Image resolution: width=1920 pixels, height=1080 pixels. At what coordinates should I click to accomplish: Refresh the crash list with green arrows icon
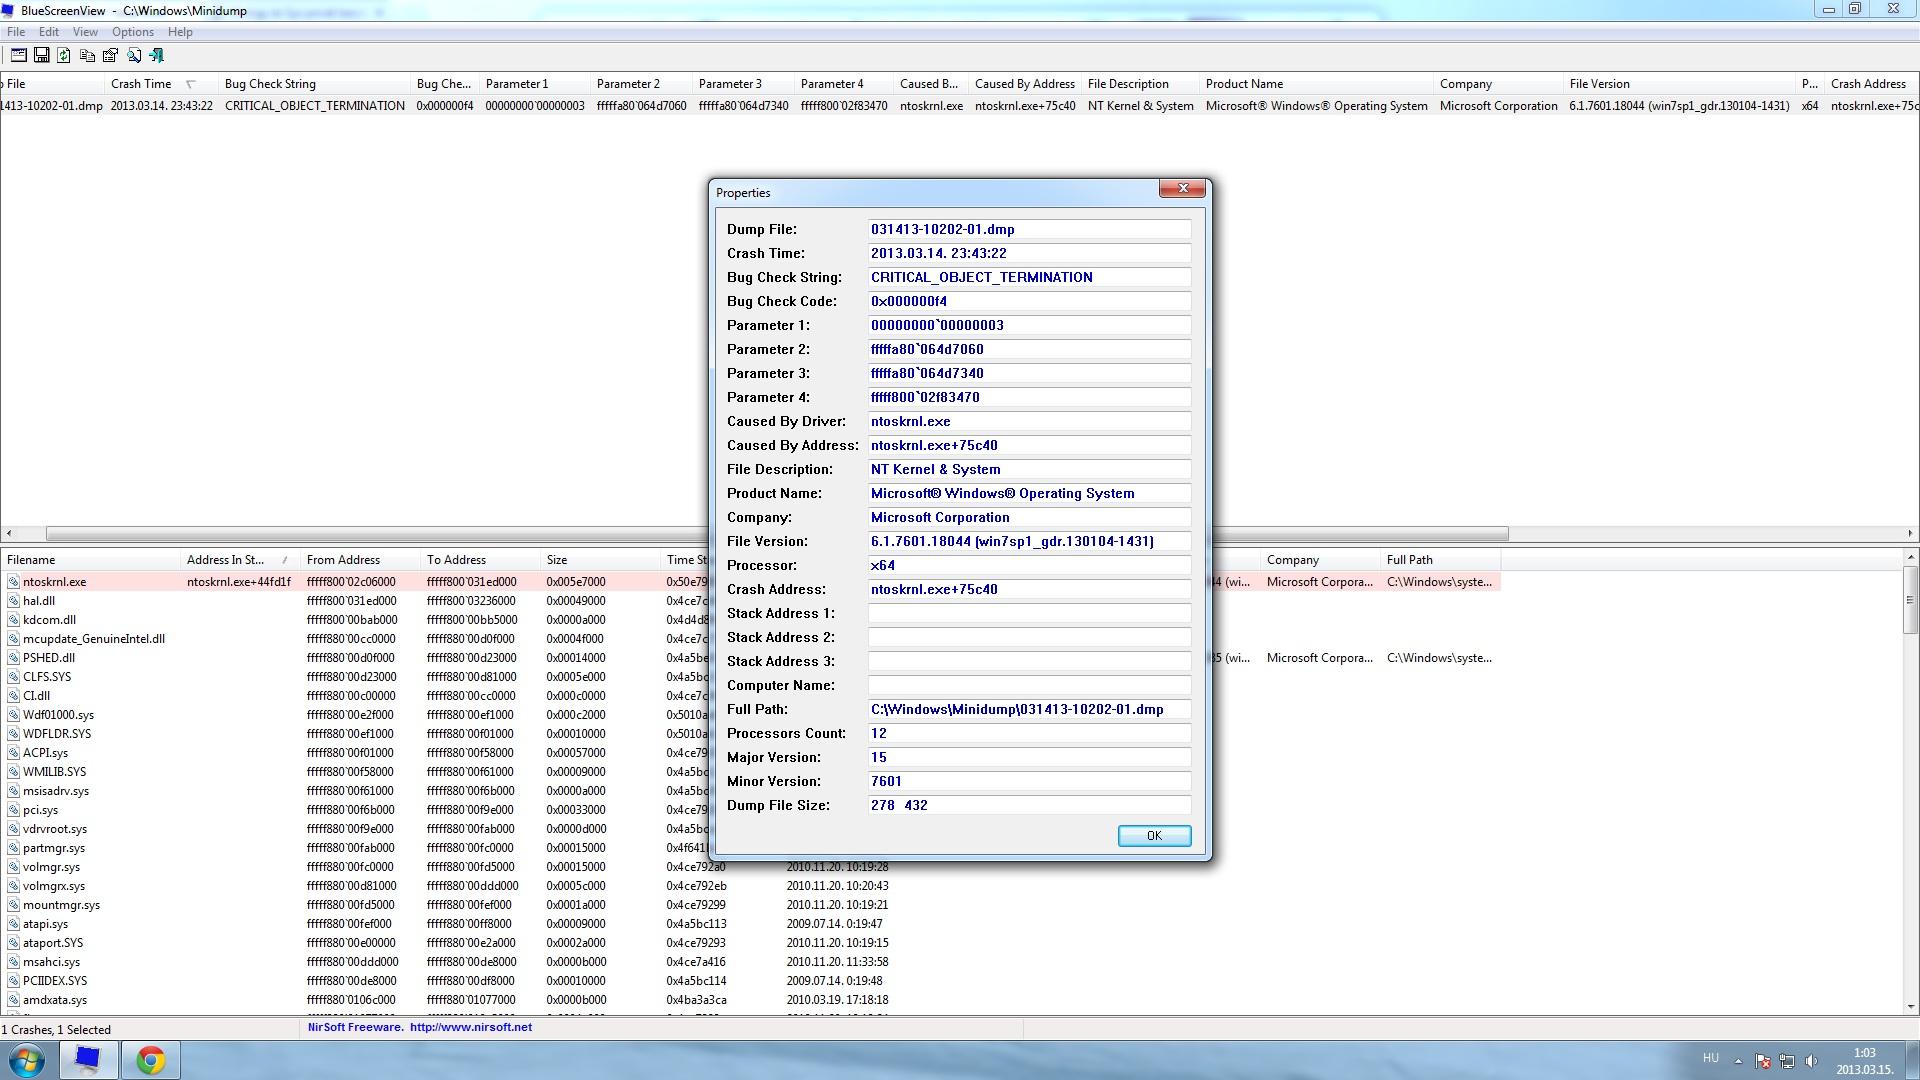tap(64, 55)
